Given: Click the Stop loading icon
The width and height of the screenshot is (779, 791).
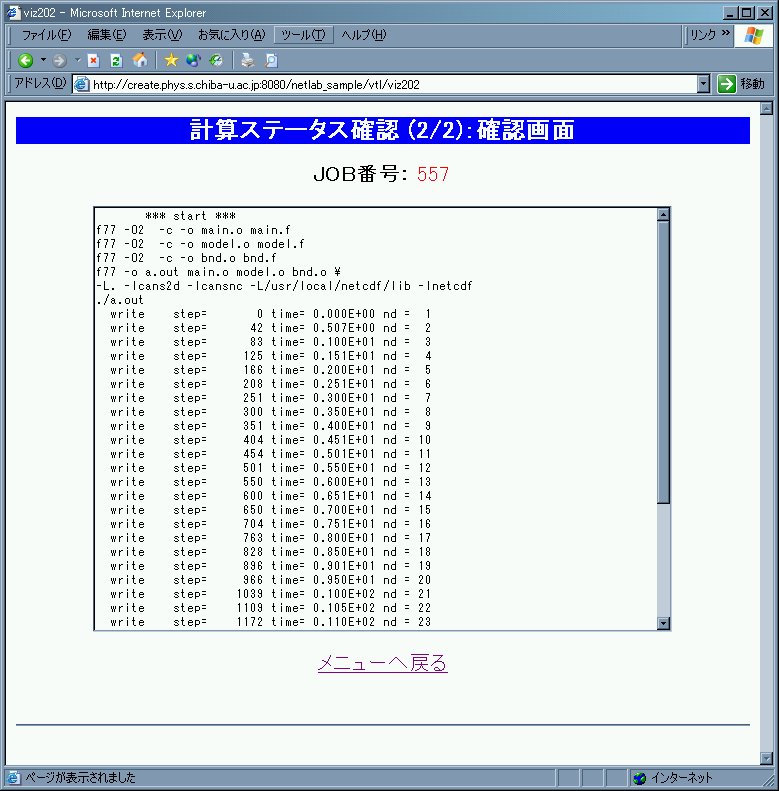Looking at the screenshot, I should coord(93,61).
